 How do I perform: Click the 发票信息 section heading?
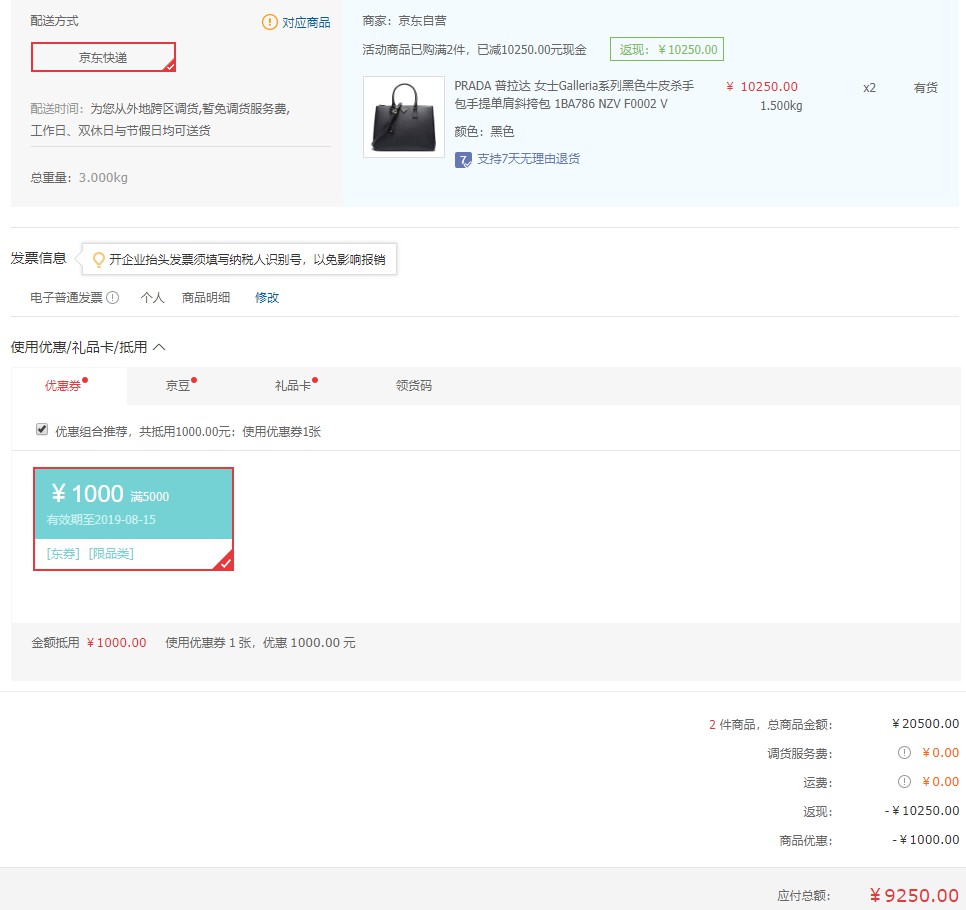38,258
